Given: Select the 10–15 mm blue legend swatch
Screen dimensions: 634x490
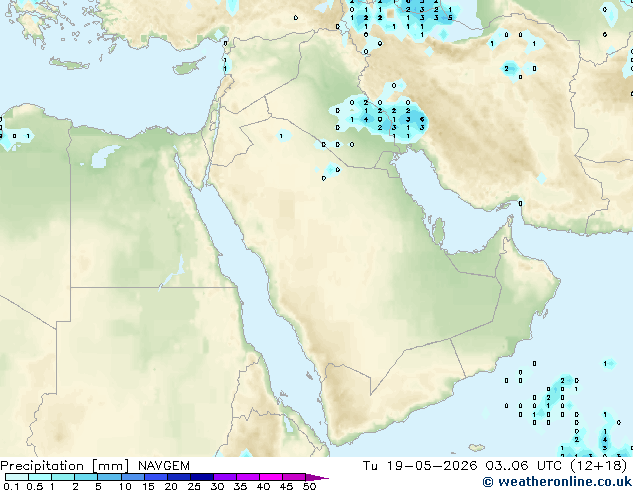Looking at the screenshot, I should coord(133,477).
